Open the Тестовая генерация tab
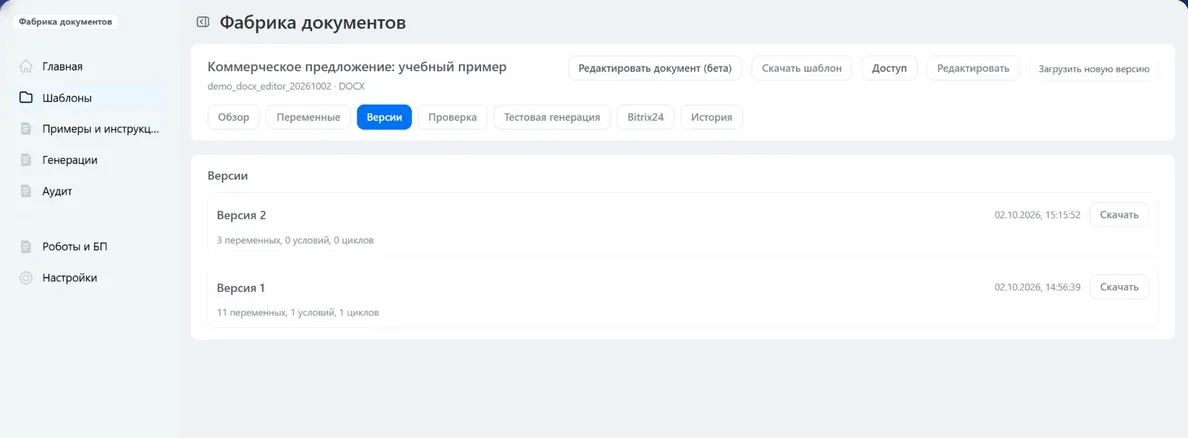 pos(552,117)
